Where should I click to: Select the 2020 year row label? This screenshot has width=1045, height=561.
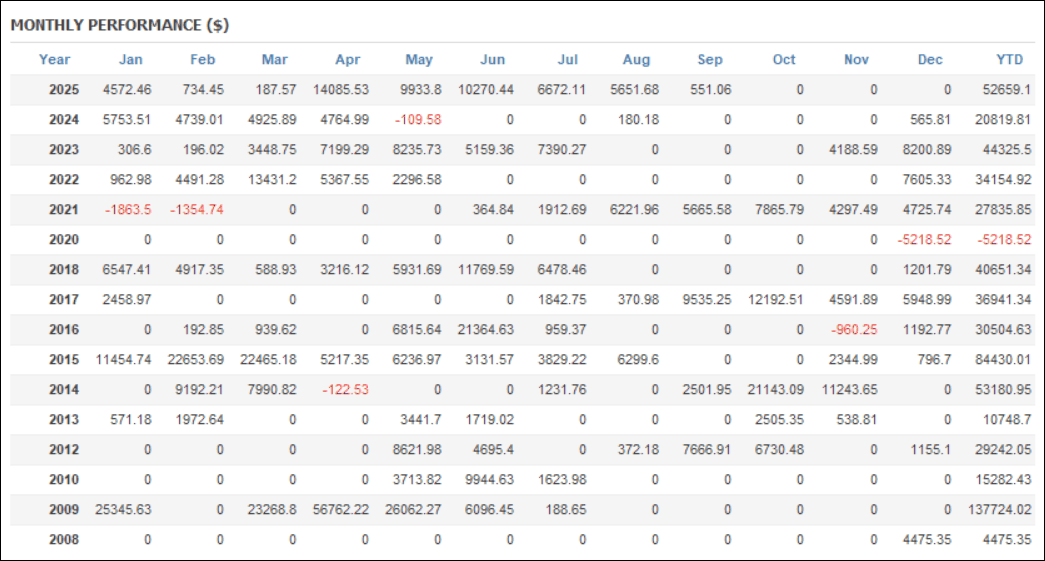pyautogui.click(x=63, y=240)
